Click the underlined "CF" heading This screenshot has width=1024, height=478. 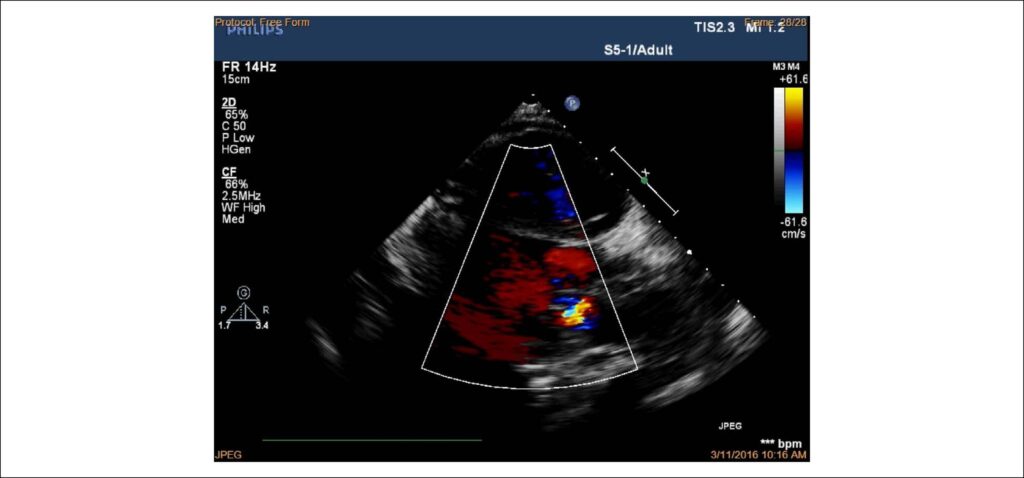(230, 172)
